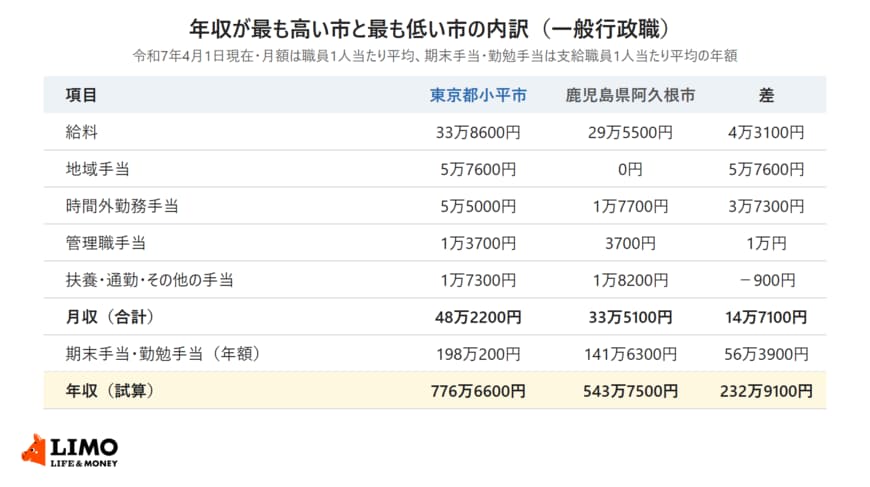Image resolution: width=870 pixels, height=487 pixels.
Task: Click the 776万6600円 annual income cell
Action: [478, 391]
